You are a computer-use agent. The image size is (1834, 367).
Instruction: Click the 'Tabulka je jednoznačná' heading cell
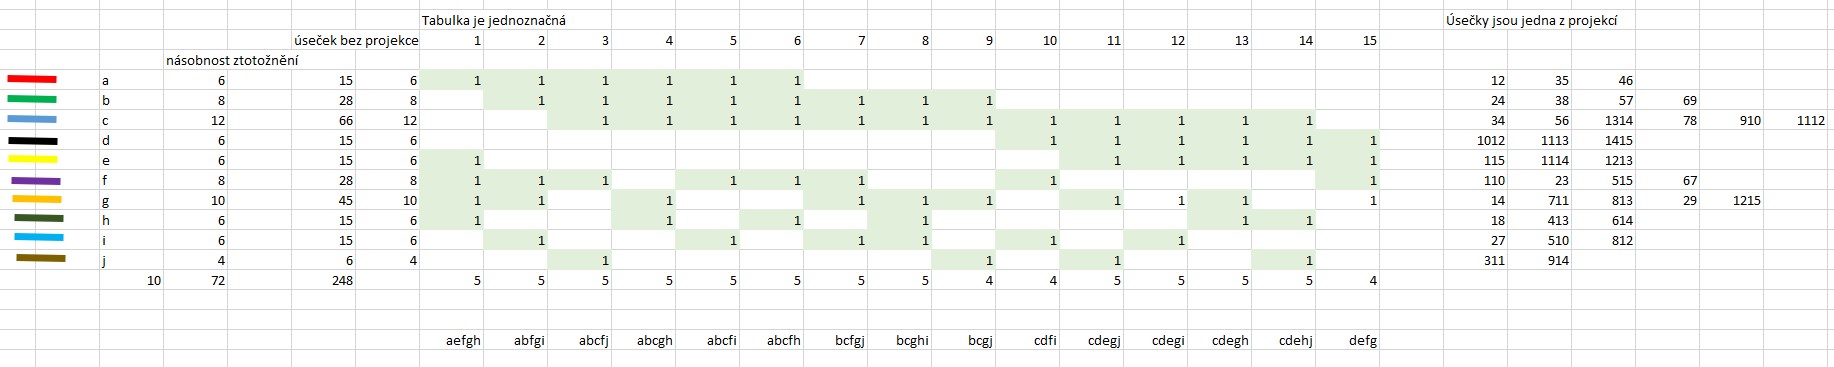click(x=487, y=20)
